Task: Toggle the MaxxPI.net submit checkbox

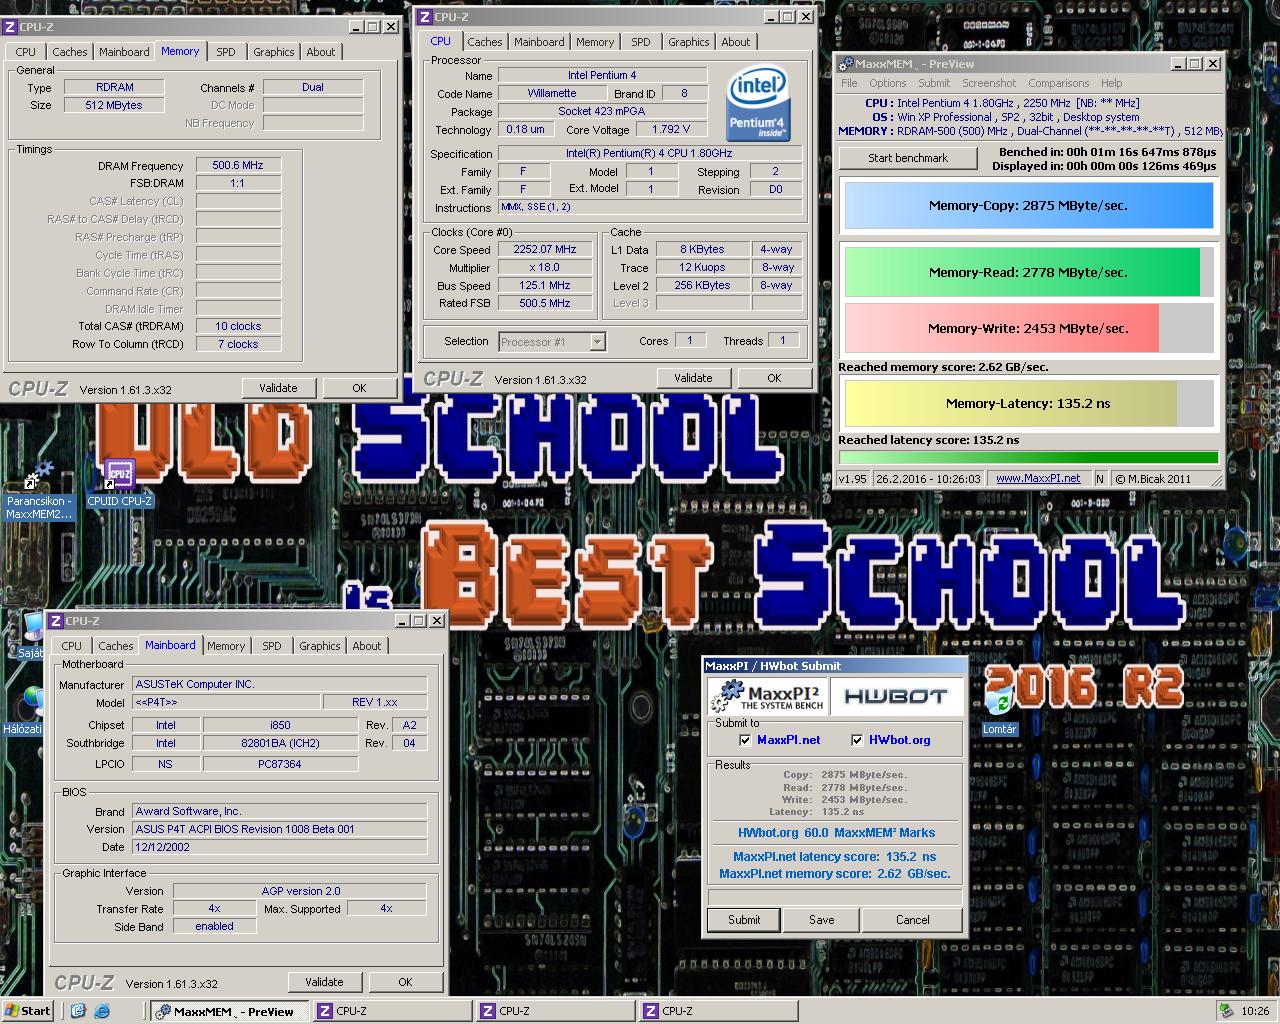Action: click(745, 740)
